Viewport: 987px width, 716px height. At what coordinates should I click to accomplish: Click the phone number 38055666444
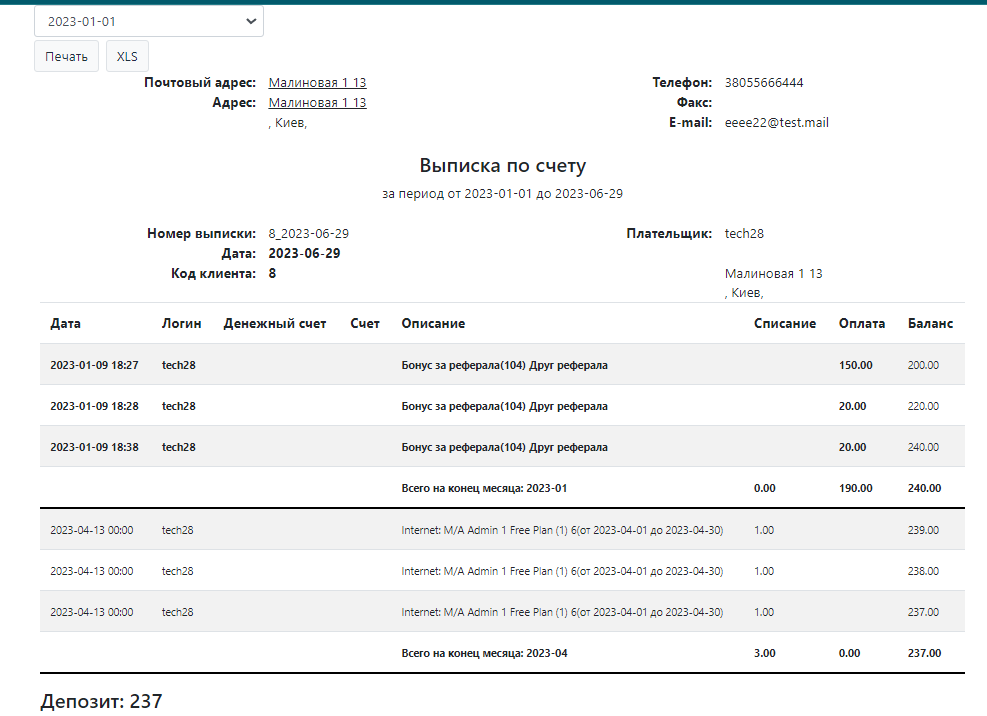763,83
